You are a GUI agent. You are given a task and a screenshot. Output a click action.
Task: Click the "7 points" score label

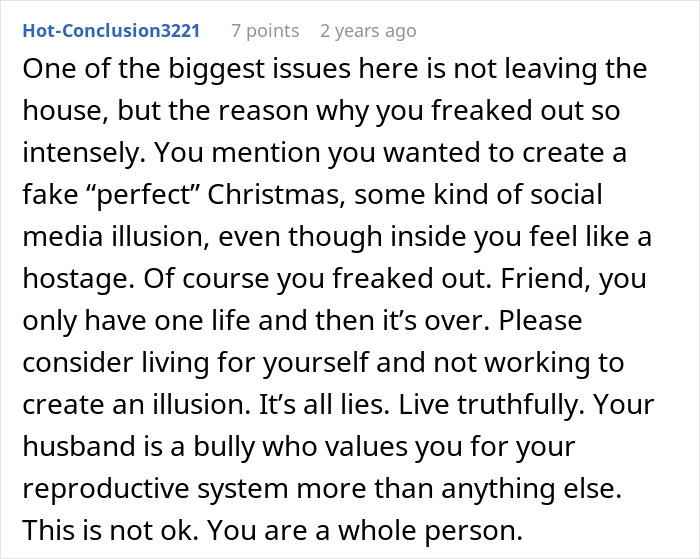point(265,31)
